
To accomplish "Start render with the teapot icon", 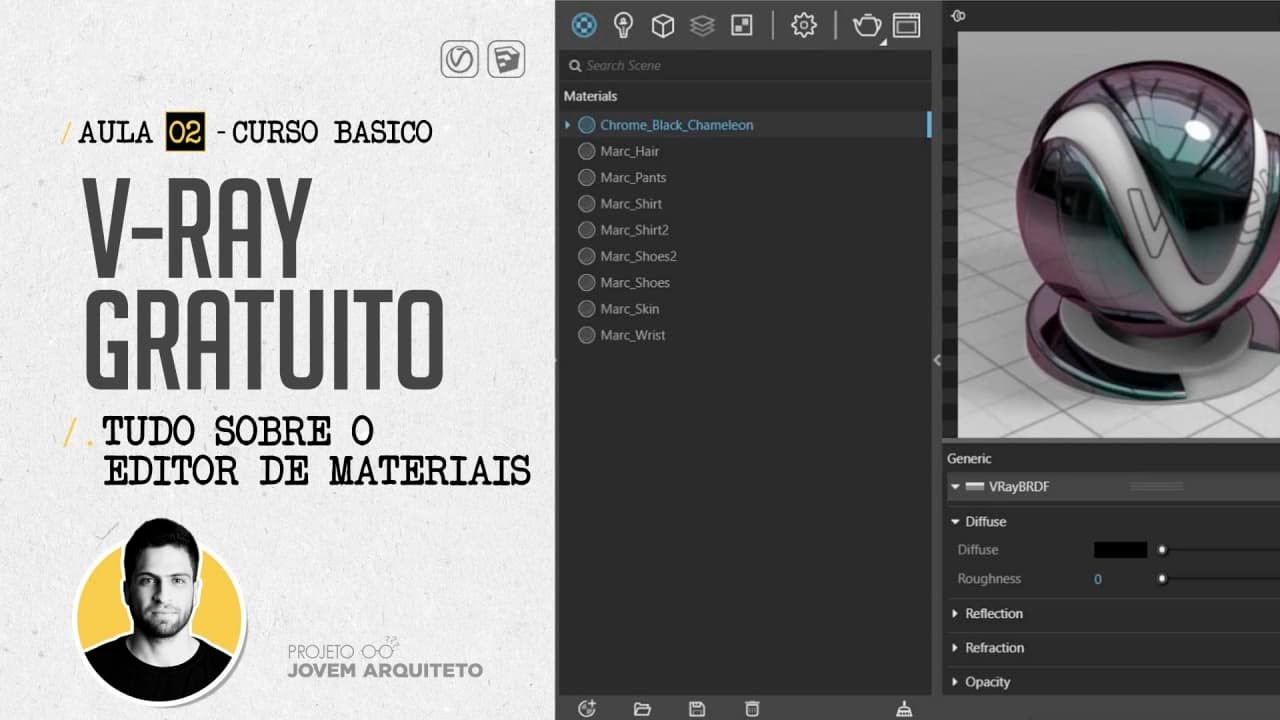I will tap(867, 25).
